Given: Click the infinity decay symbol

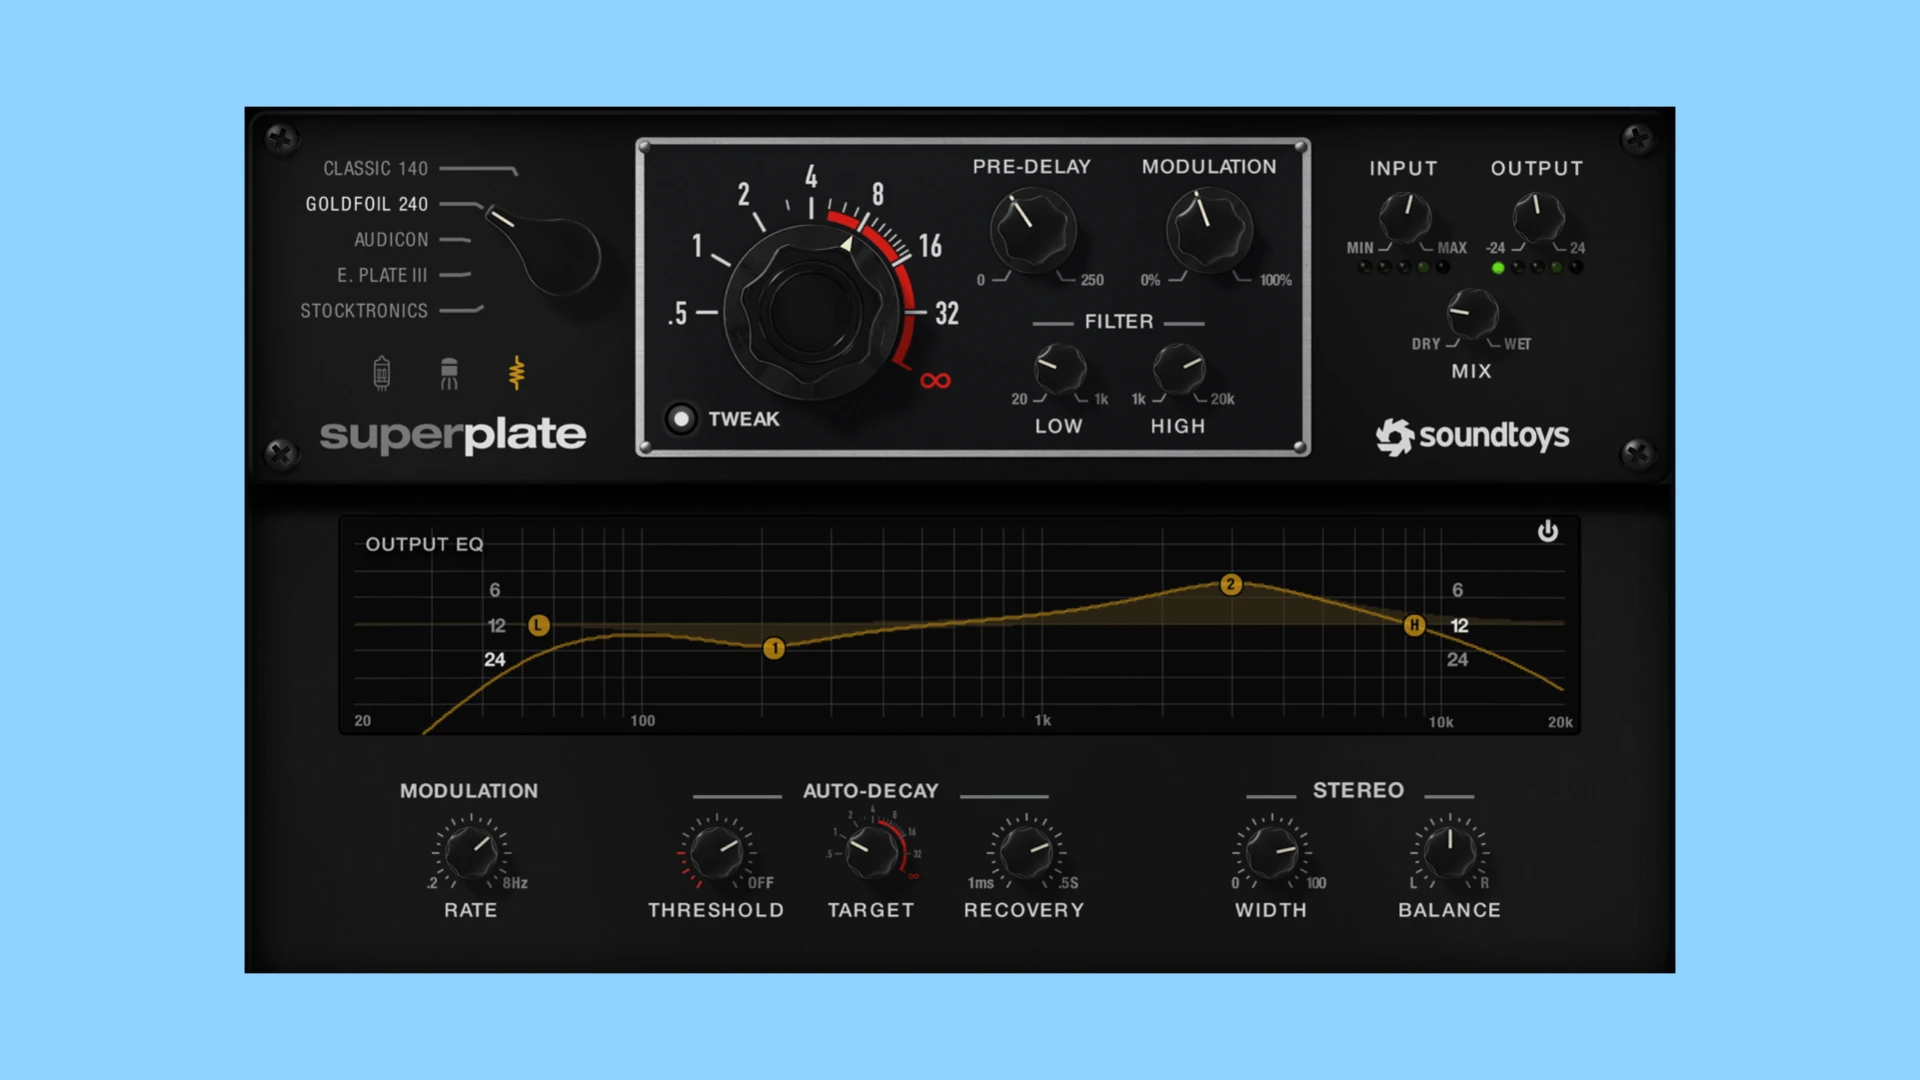Looking at the screenshot, I should click(x=935, y=381).
